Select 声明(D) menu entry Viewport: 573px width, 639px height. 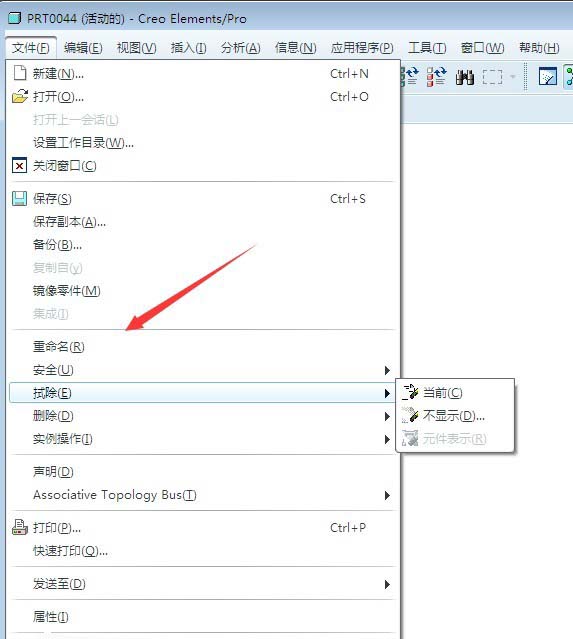click(203, 472)
